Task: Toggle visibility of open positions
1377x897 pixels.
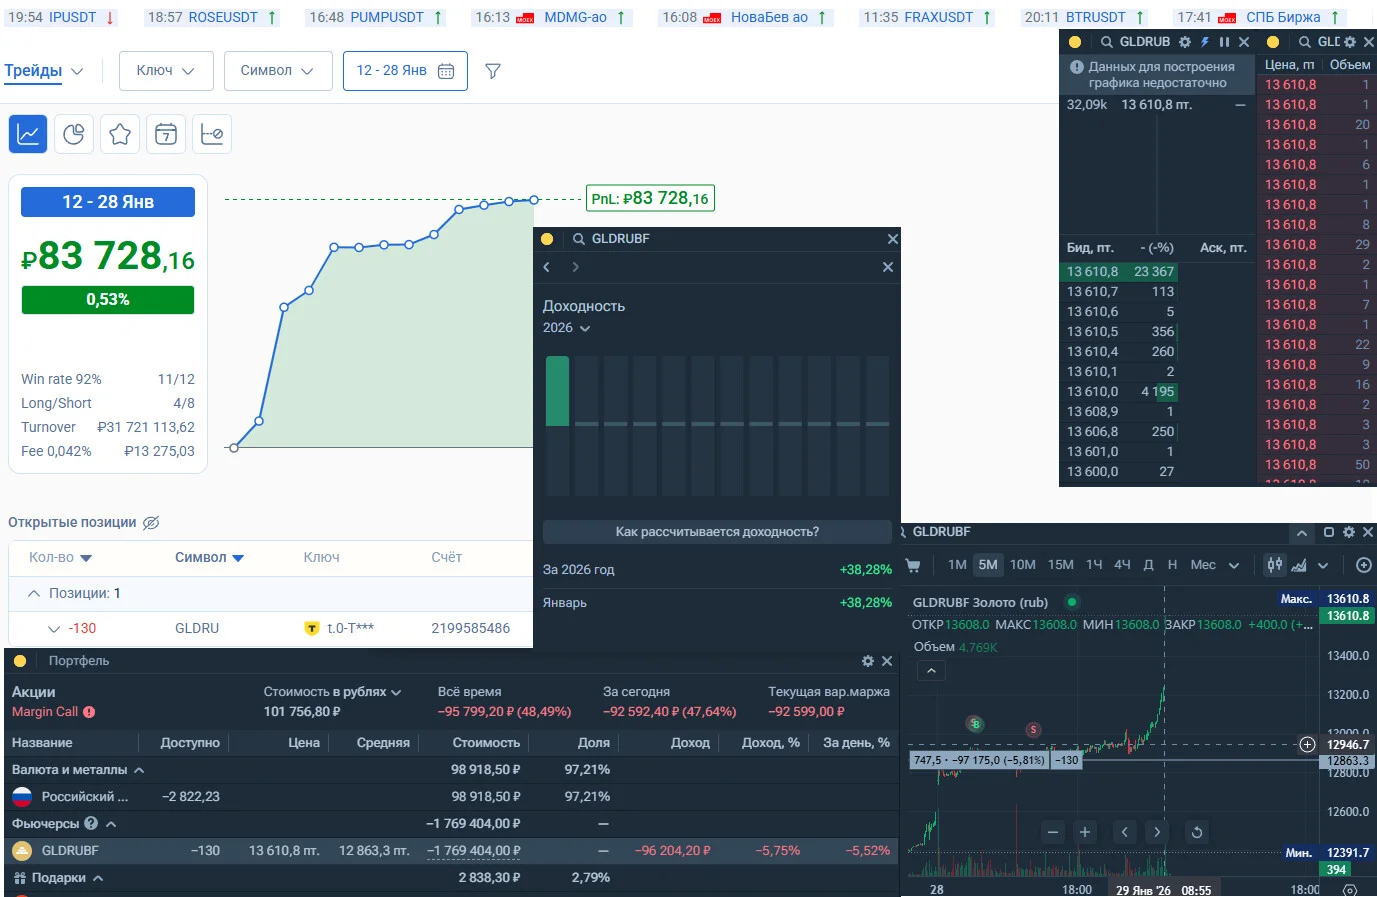Action: coord(151,523)
